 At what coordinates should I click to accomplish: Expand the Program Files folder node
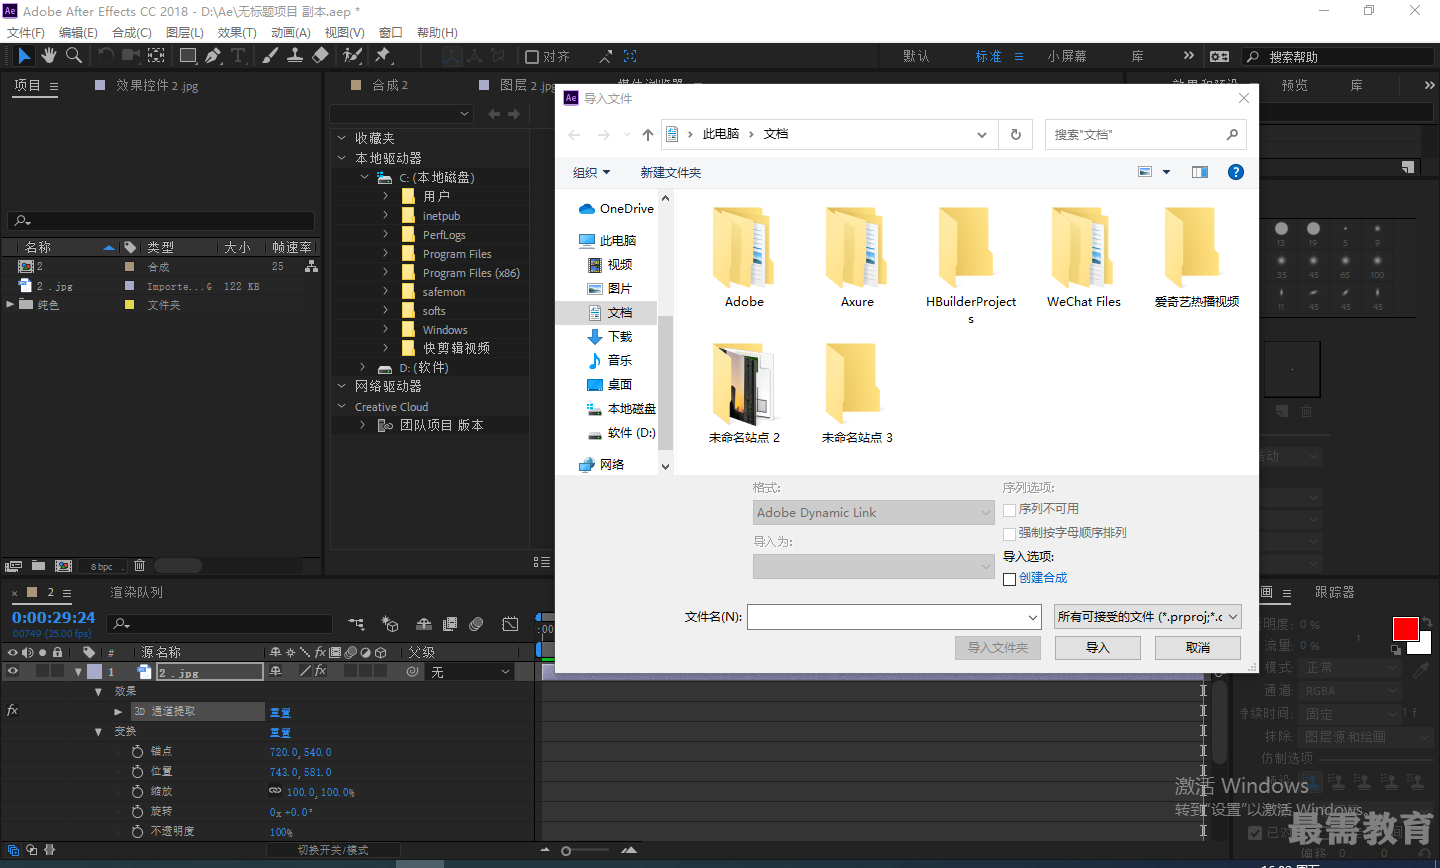[385, 254]
